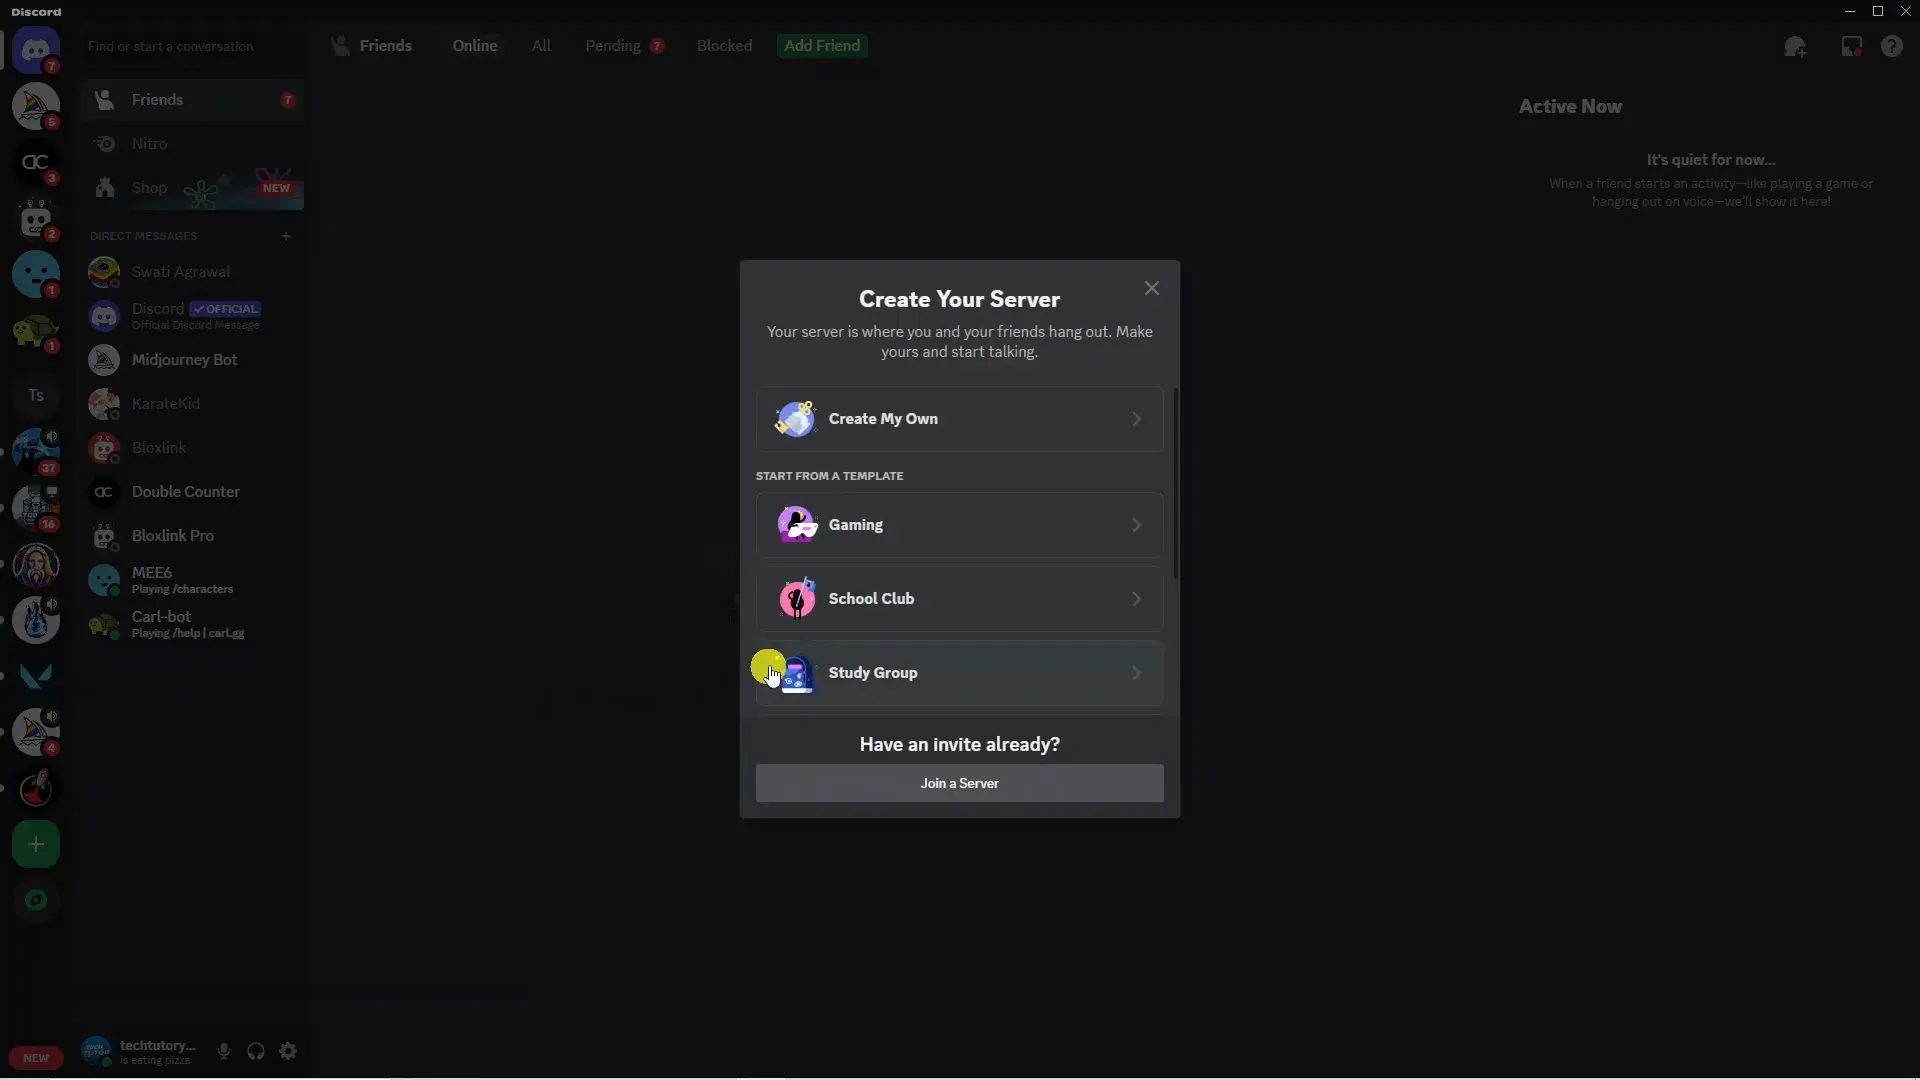Open the Nitro menu item
This screenshot has height=1080, width=1920.
(x=149, y=142)
